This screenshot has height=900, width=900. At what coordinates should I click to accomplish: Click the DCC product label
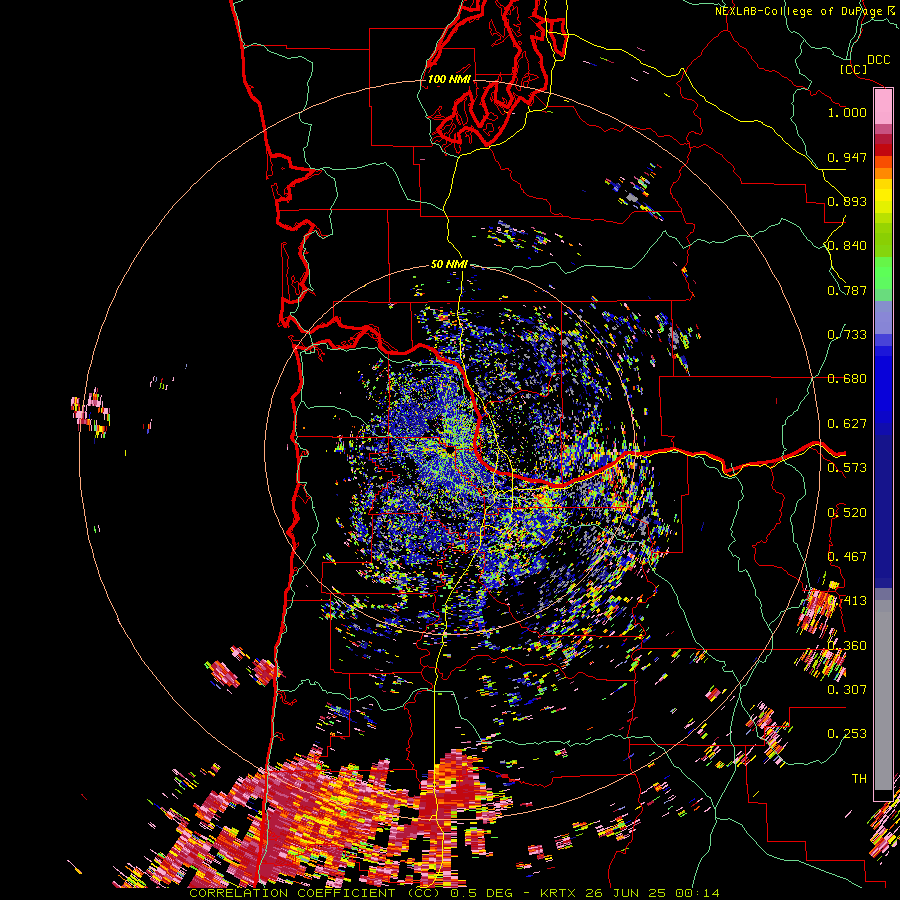tap(878, 59)
